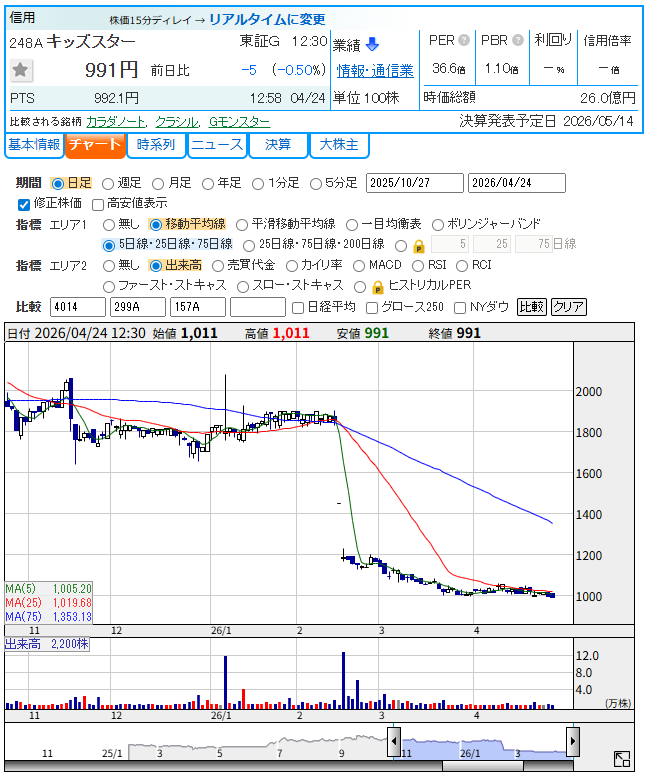Click the blue down arrow beside 業績

(372, 44)
